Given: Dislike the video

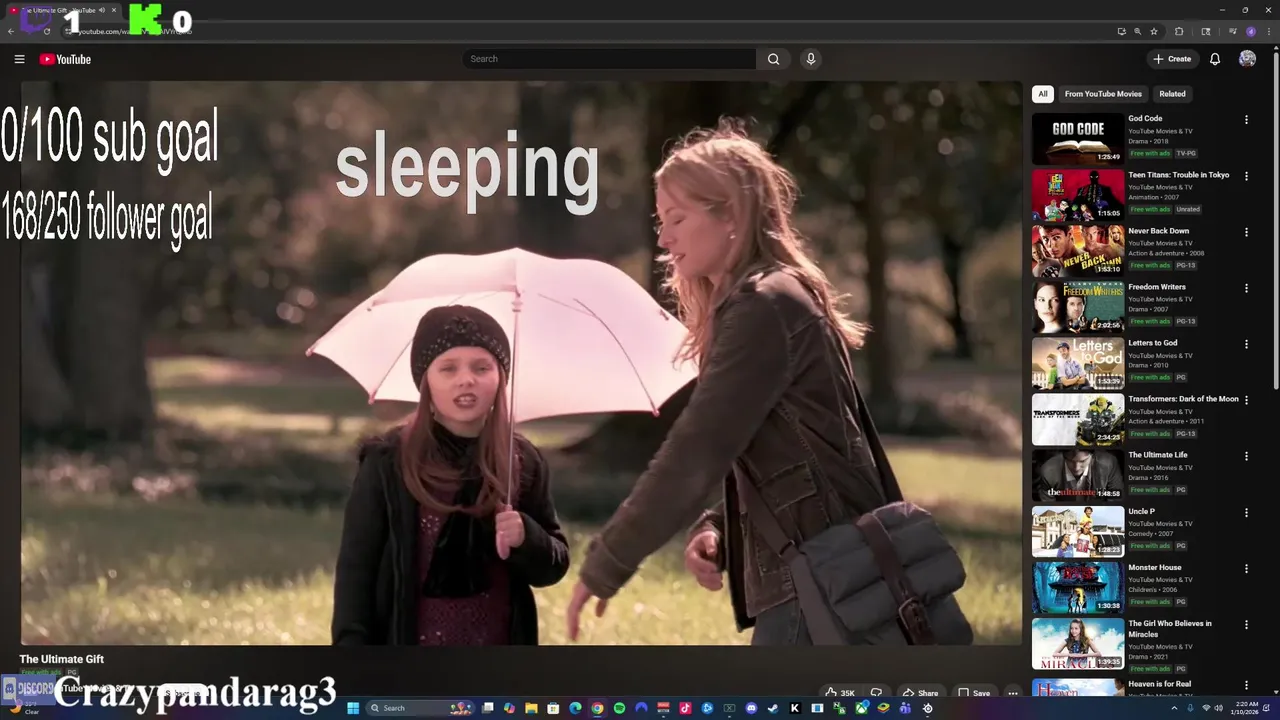Looking at the screenshot, I should [876, 693].
